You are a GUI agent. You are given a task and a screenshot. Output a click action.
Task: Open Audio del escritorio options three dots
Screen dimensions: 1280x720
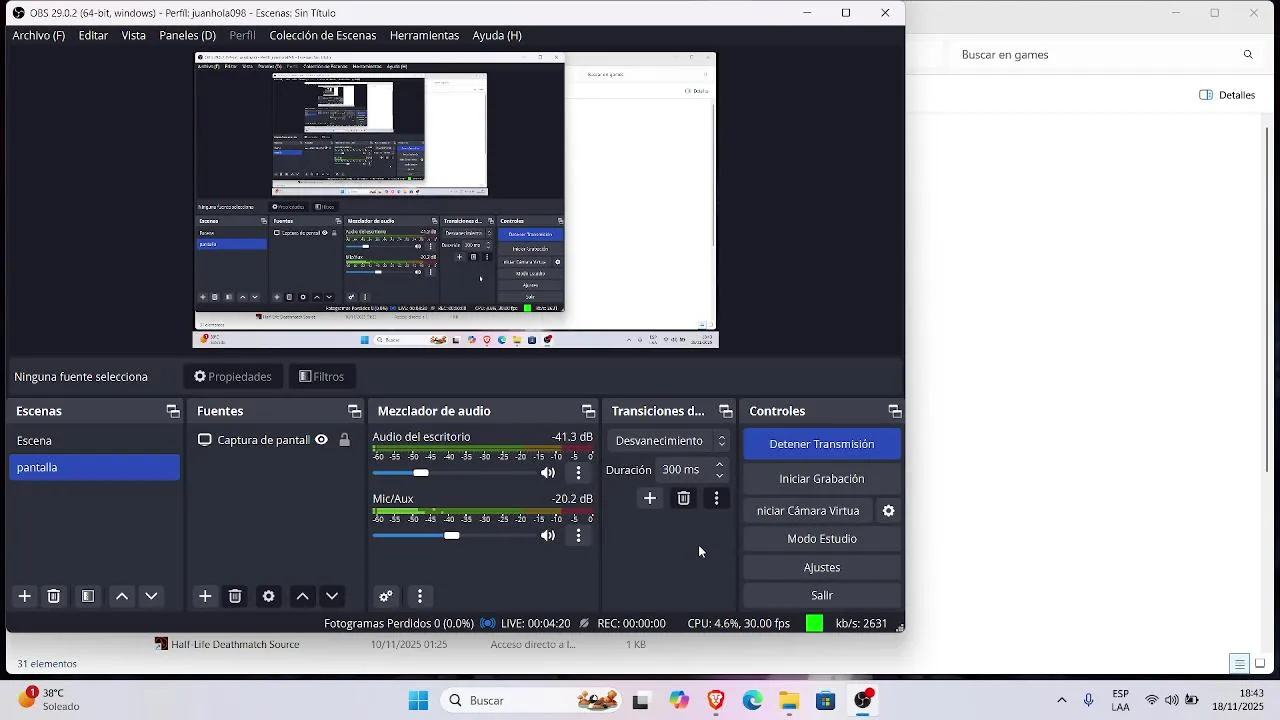coord(578,473)
